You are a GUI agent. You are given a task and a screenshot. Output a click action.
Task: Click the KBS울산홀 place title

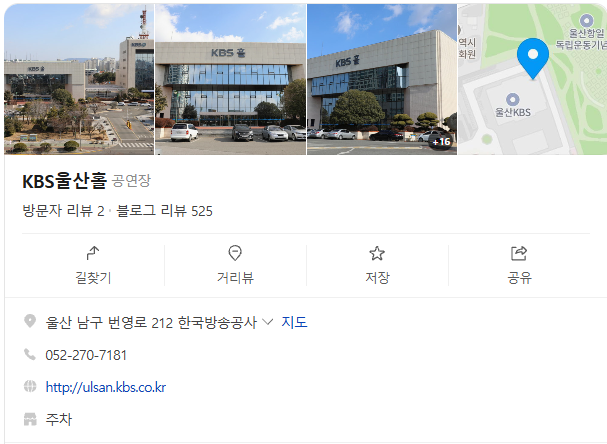click(x=64, y=181)
